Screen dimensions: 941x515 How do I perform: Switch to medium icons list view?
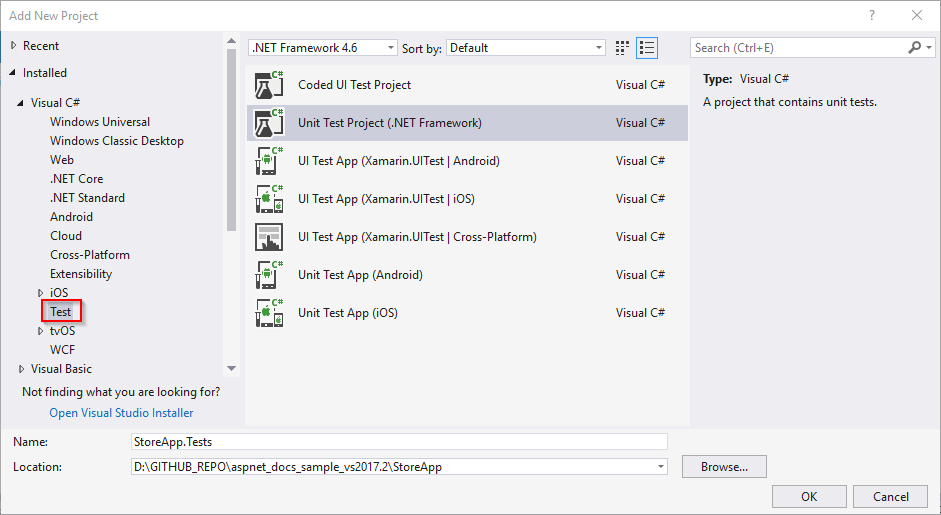647,48
